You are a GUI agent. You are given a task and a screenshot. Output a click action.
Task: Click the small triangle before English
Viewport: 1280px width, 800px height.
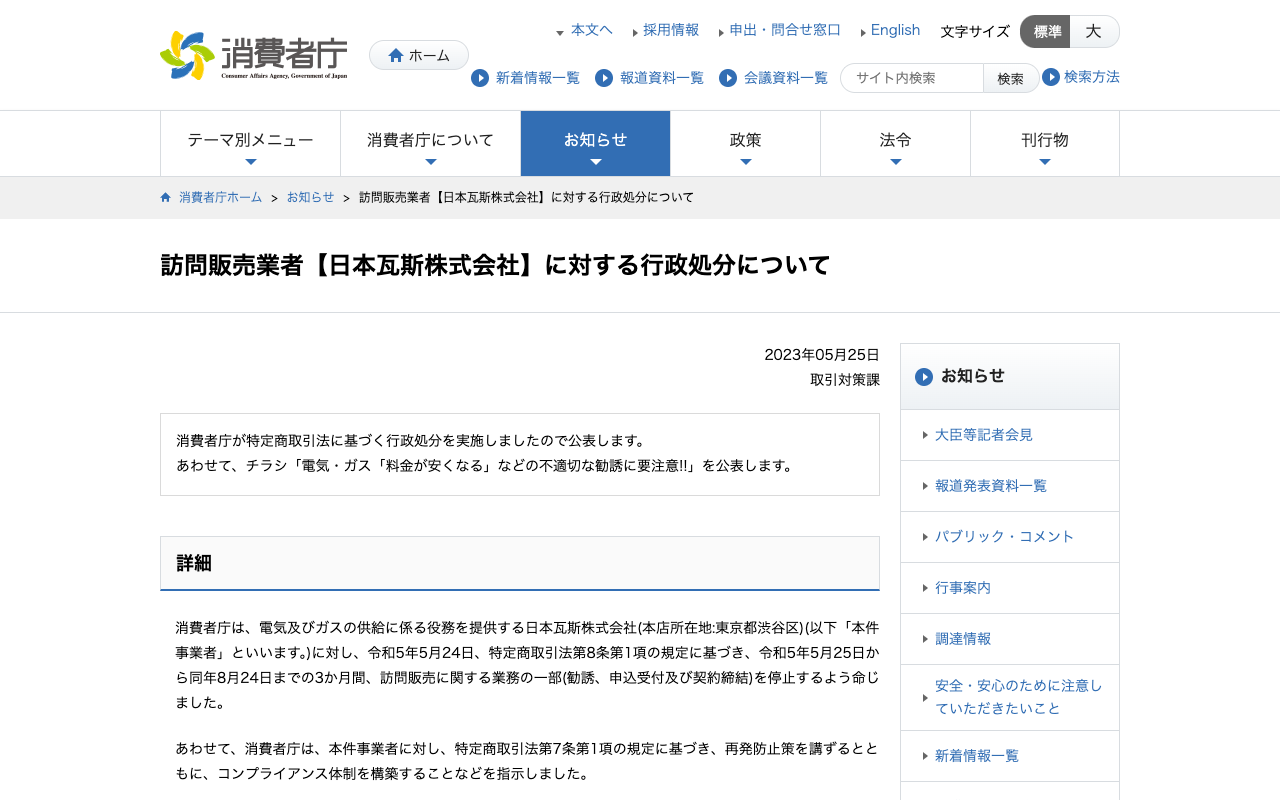point(863,33)
